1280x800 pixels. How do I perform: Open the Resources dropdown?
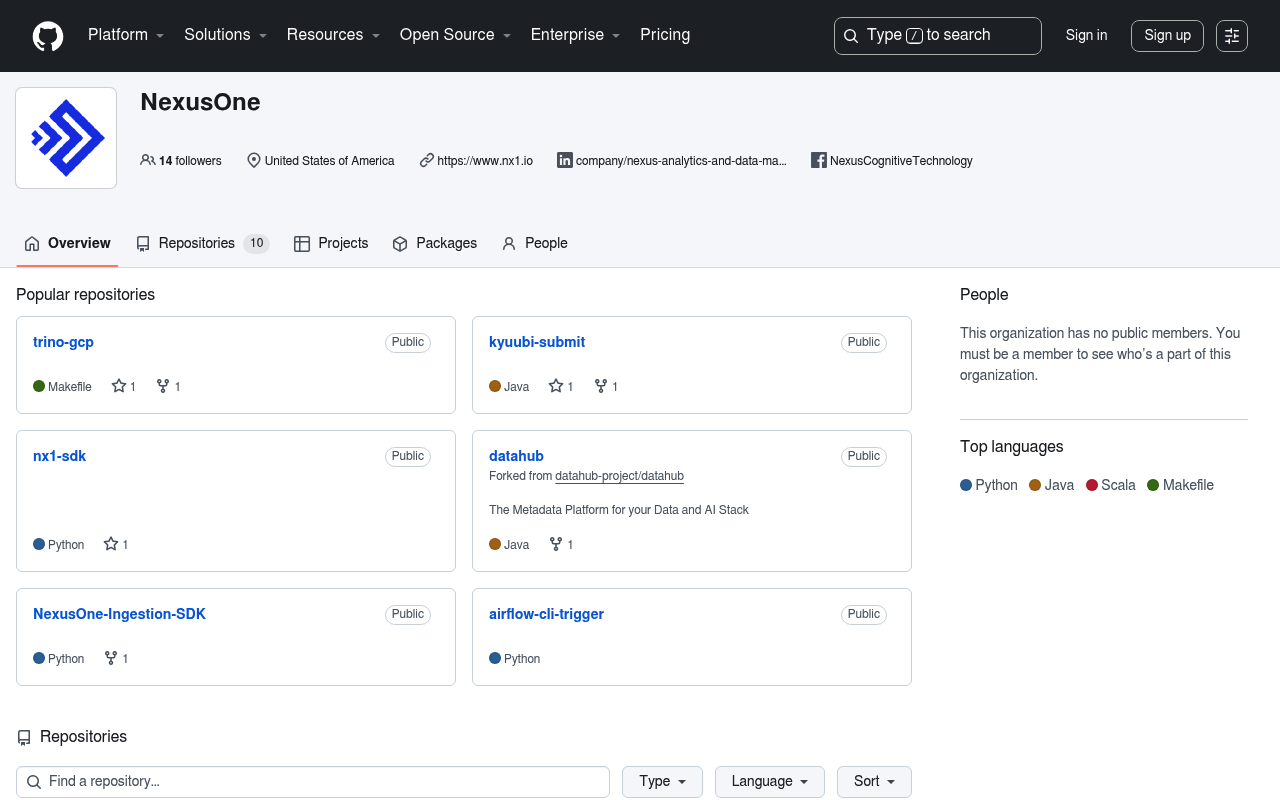[334, 35]
